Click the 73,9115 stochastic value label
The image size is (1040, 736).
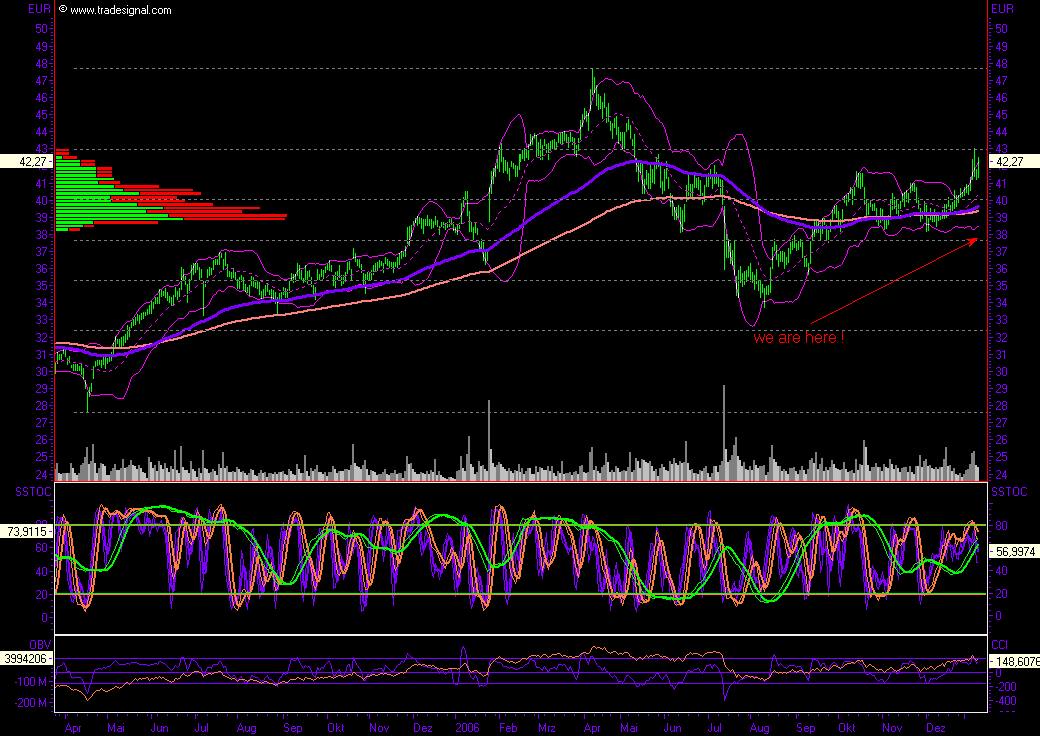[26, 532]
